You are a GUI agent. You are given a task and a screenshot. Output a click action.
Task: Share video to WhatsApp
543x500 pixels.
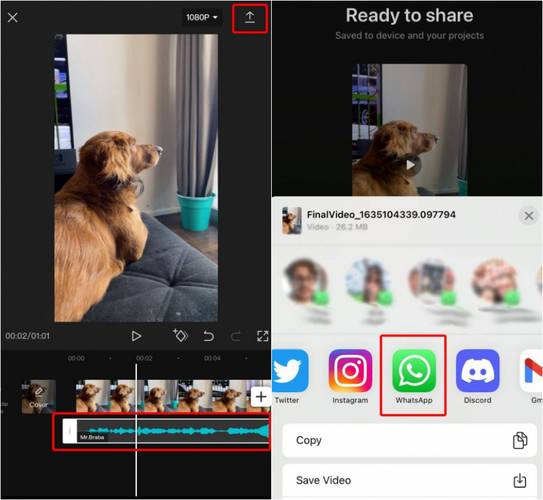point(414,376)
